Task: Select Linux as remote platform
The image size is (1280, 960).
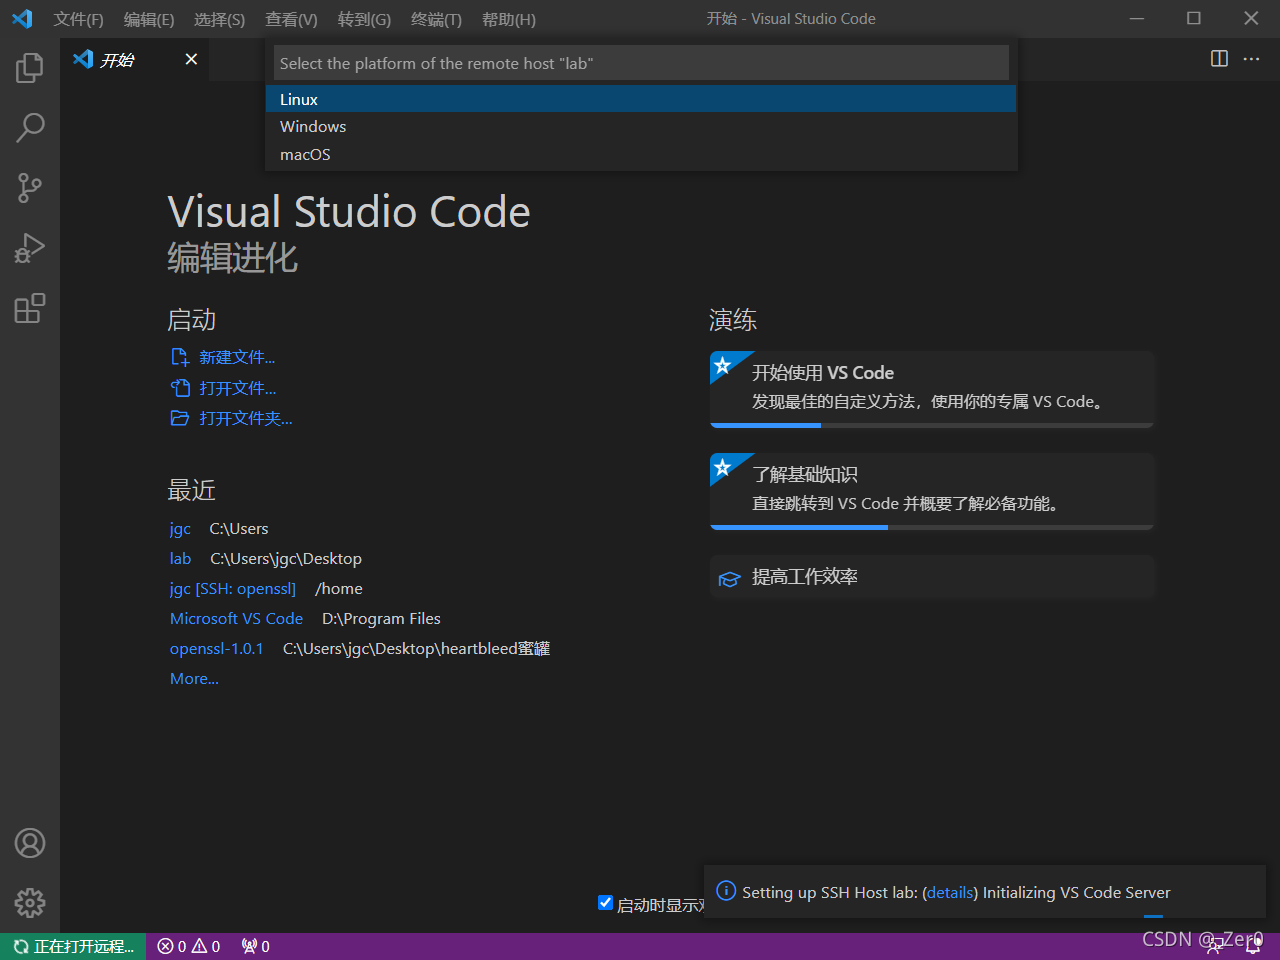Action: pos(641,99)
